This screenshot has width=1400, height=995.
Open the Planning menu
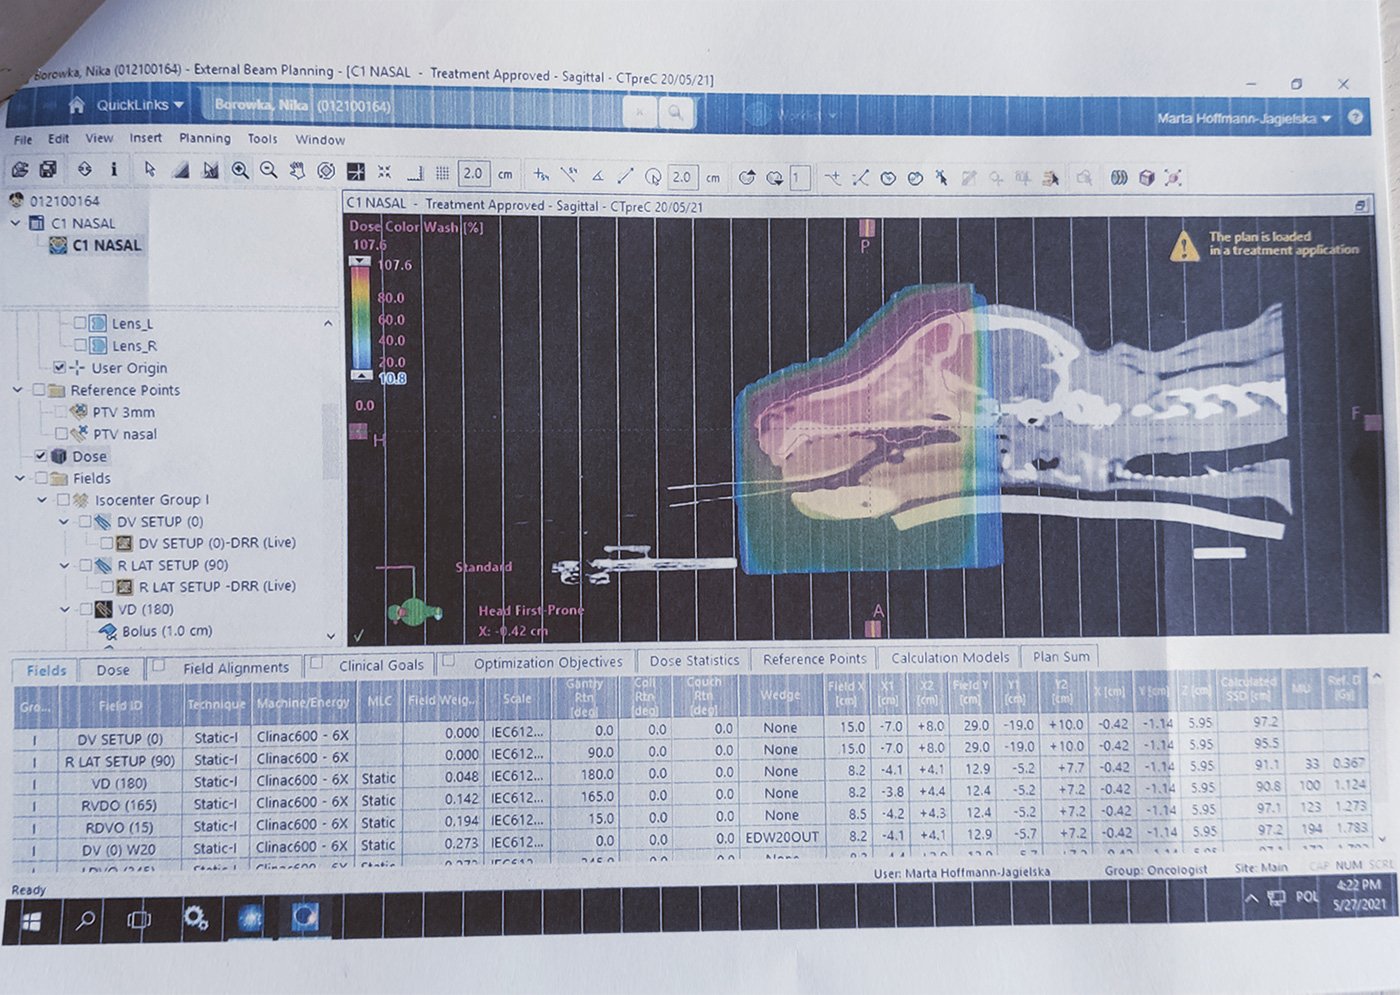tap(205, 138)
